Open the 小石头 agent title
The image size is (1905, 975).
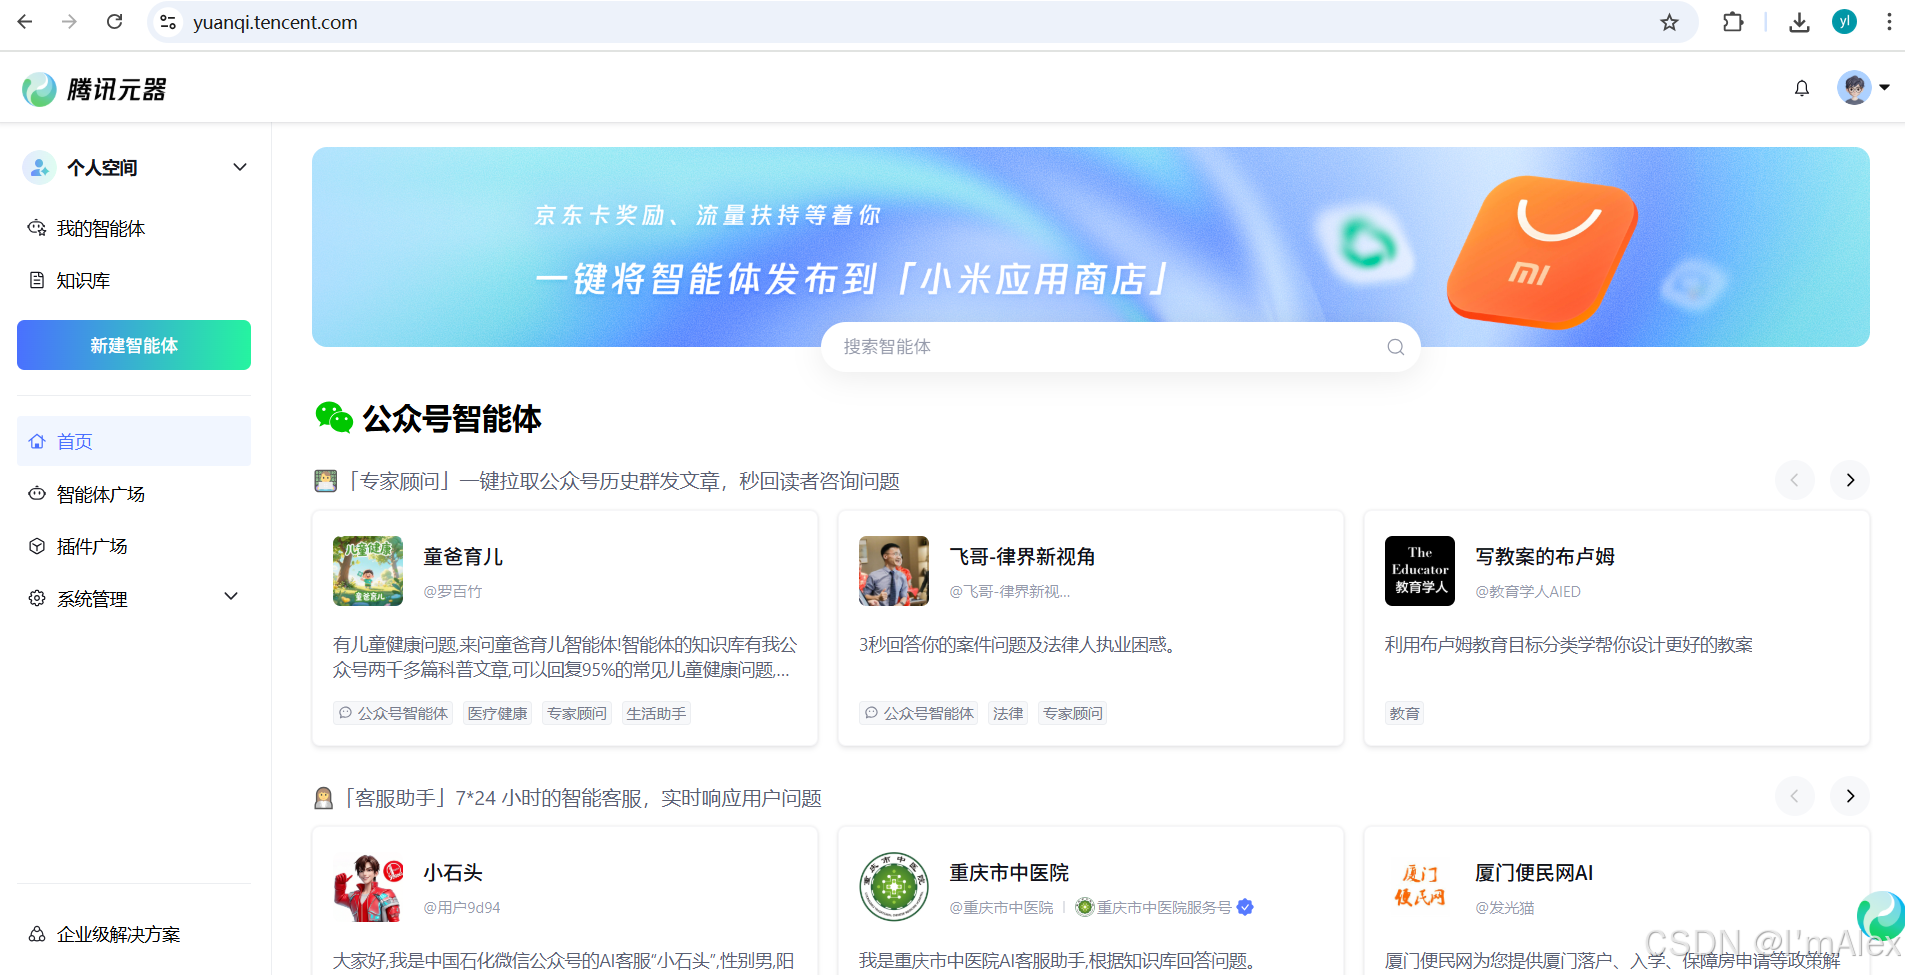coord(453,872)
